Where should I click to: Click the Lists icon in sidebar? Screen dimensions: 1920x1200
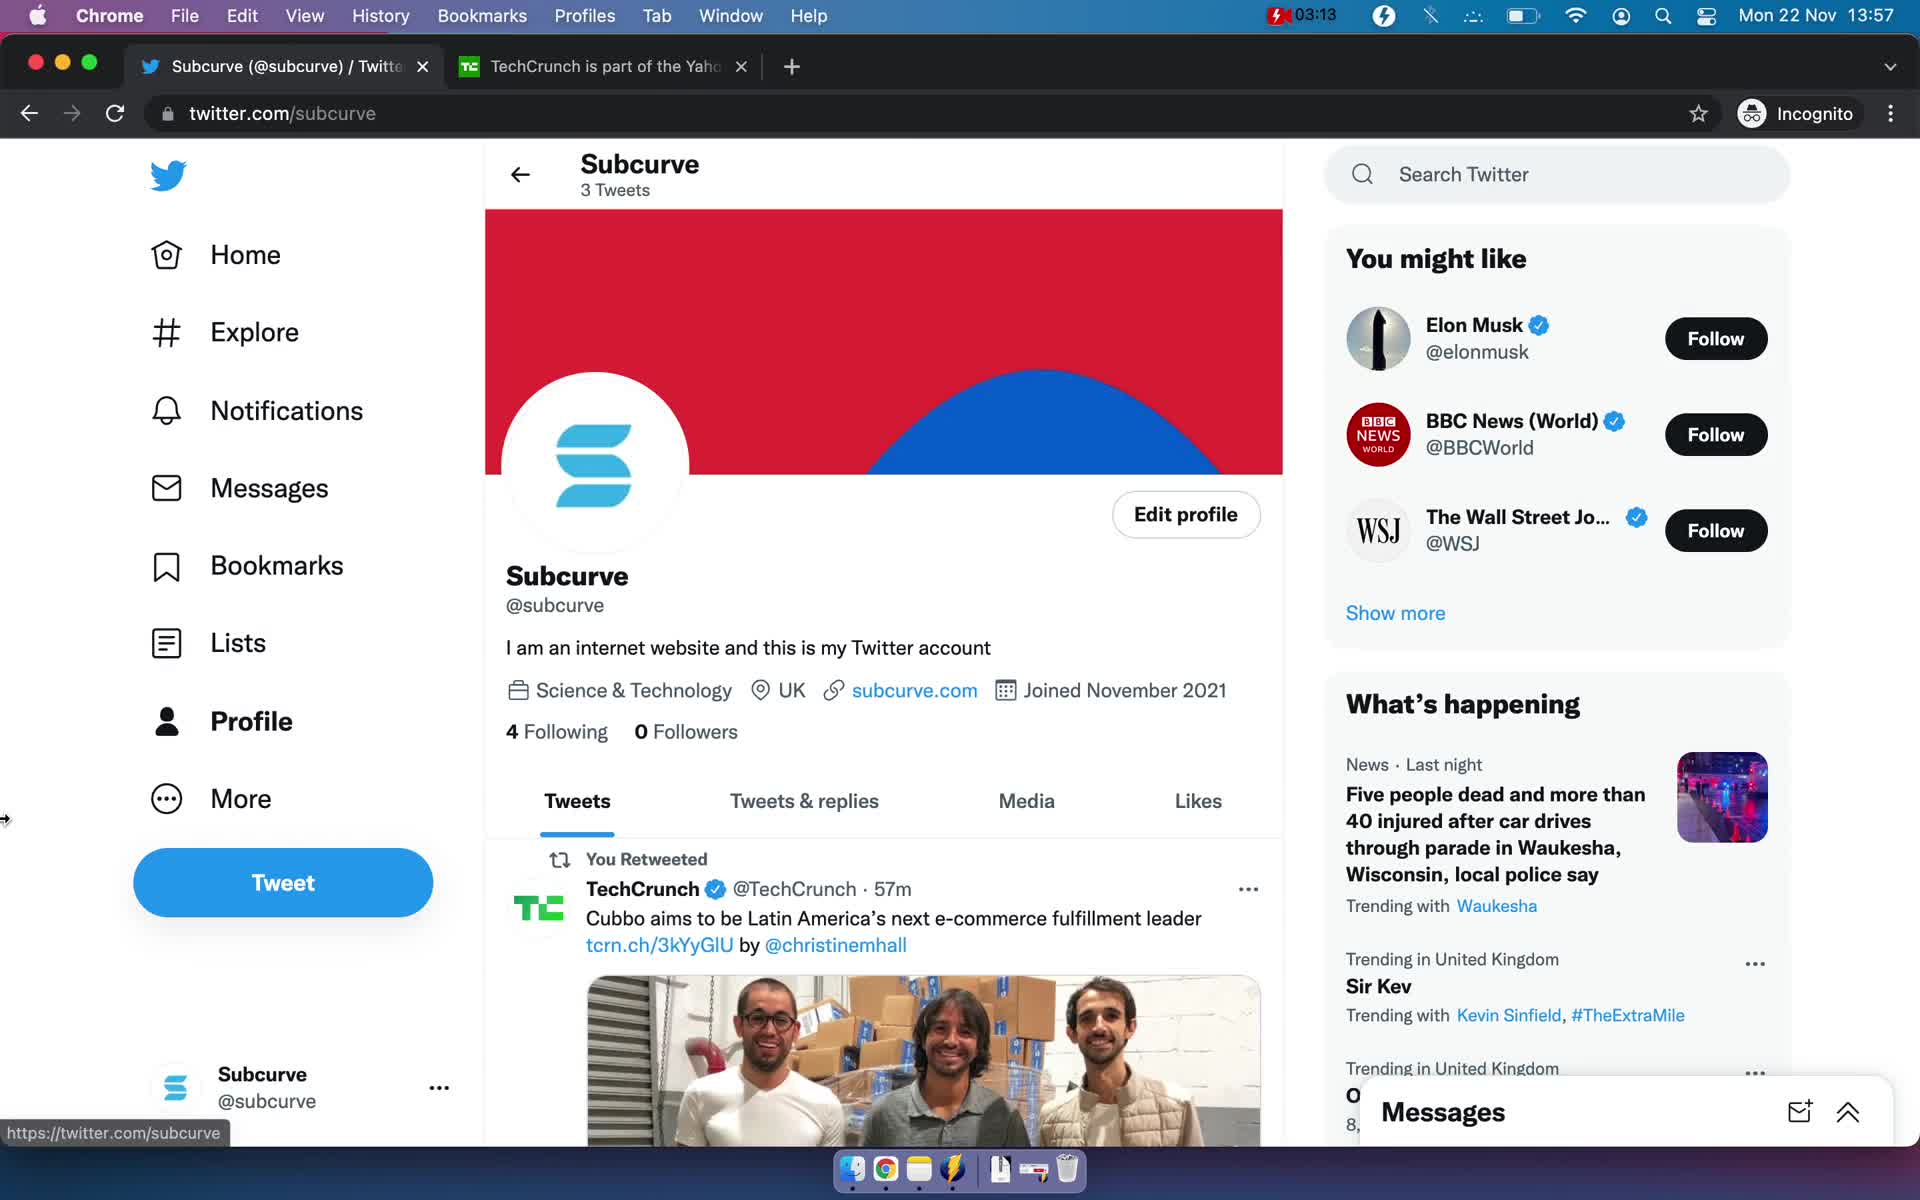click(x=166, y=643)
